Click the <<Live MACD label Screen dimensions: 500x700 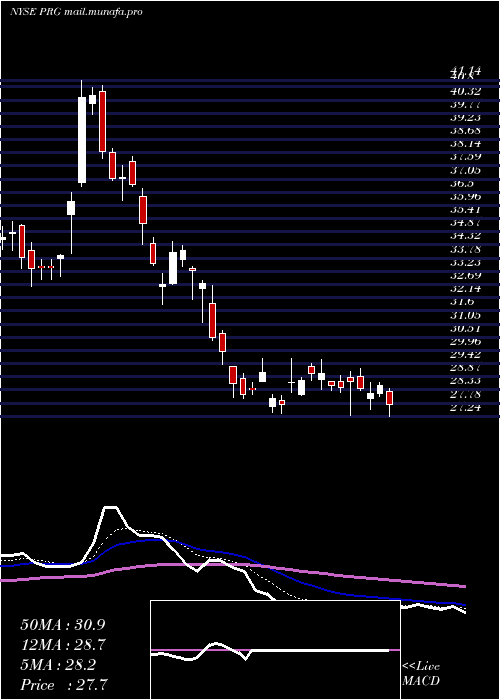pos(421,673)
